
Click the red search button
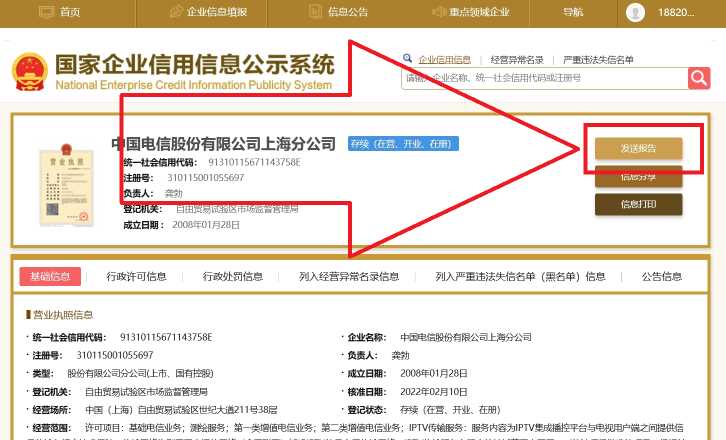(x=699, y=78)
